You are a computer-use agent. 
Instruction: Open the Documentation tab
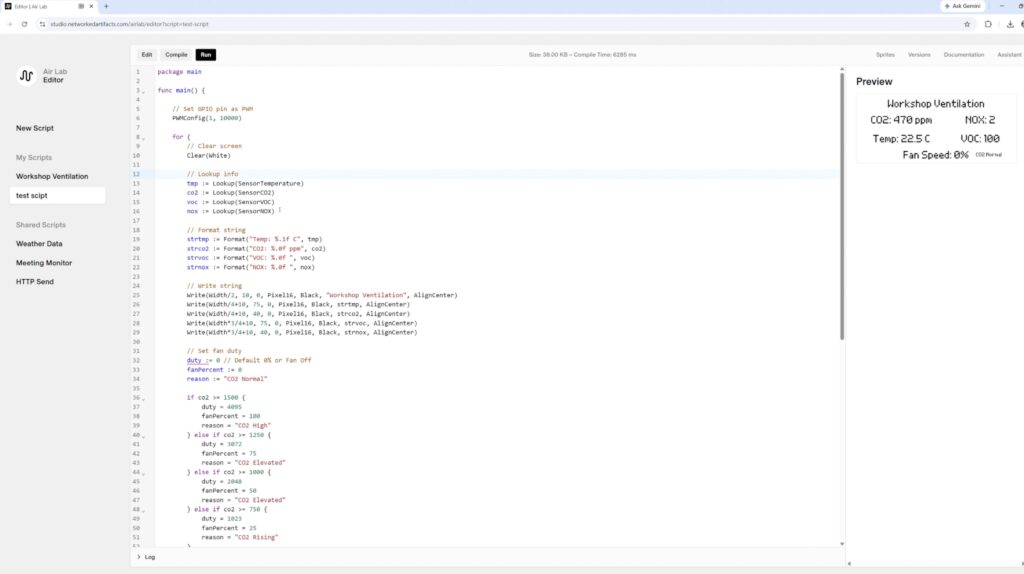963,55
